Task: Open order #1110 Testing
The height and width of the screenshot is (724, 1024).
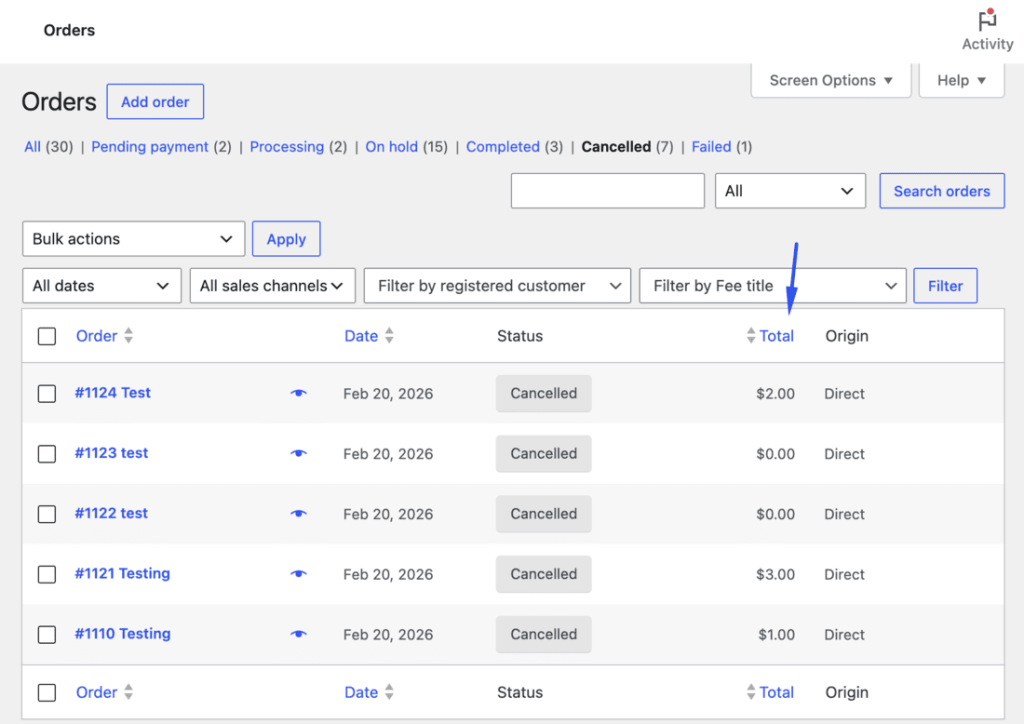Action: pos(122,634)
